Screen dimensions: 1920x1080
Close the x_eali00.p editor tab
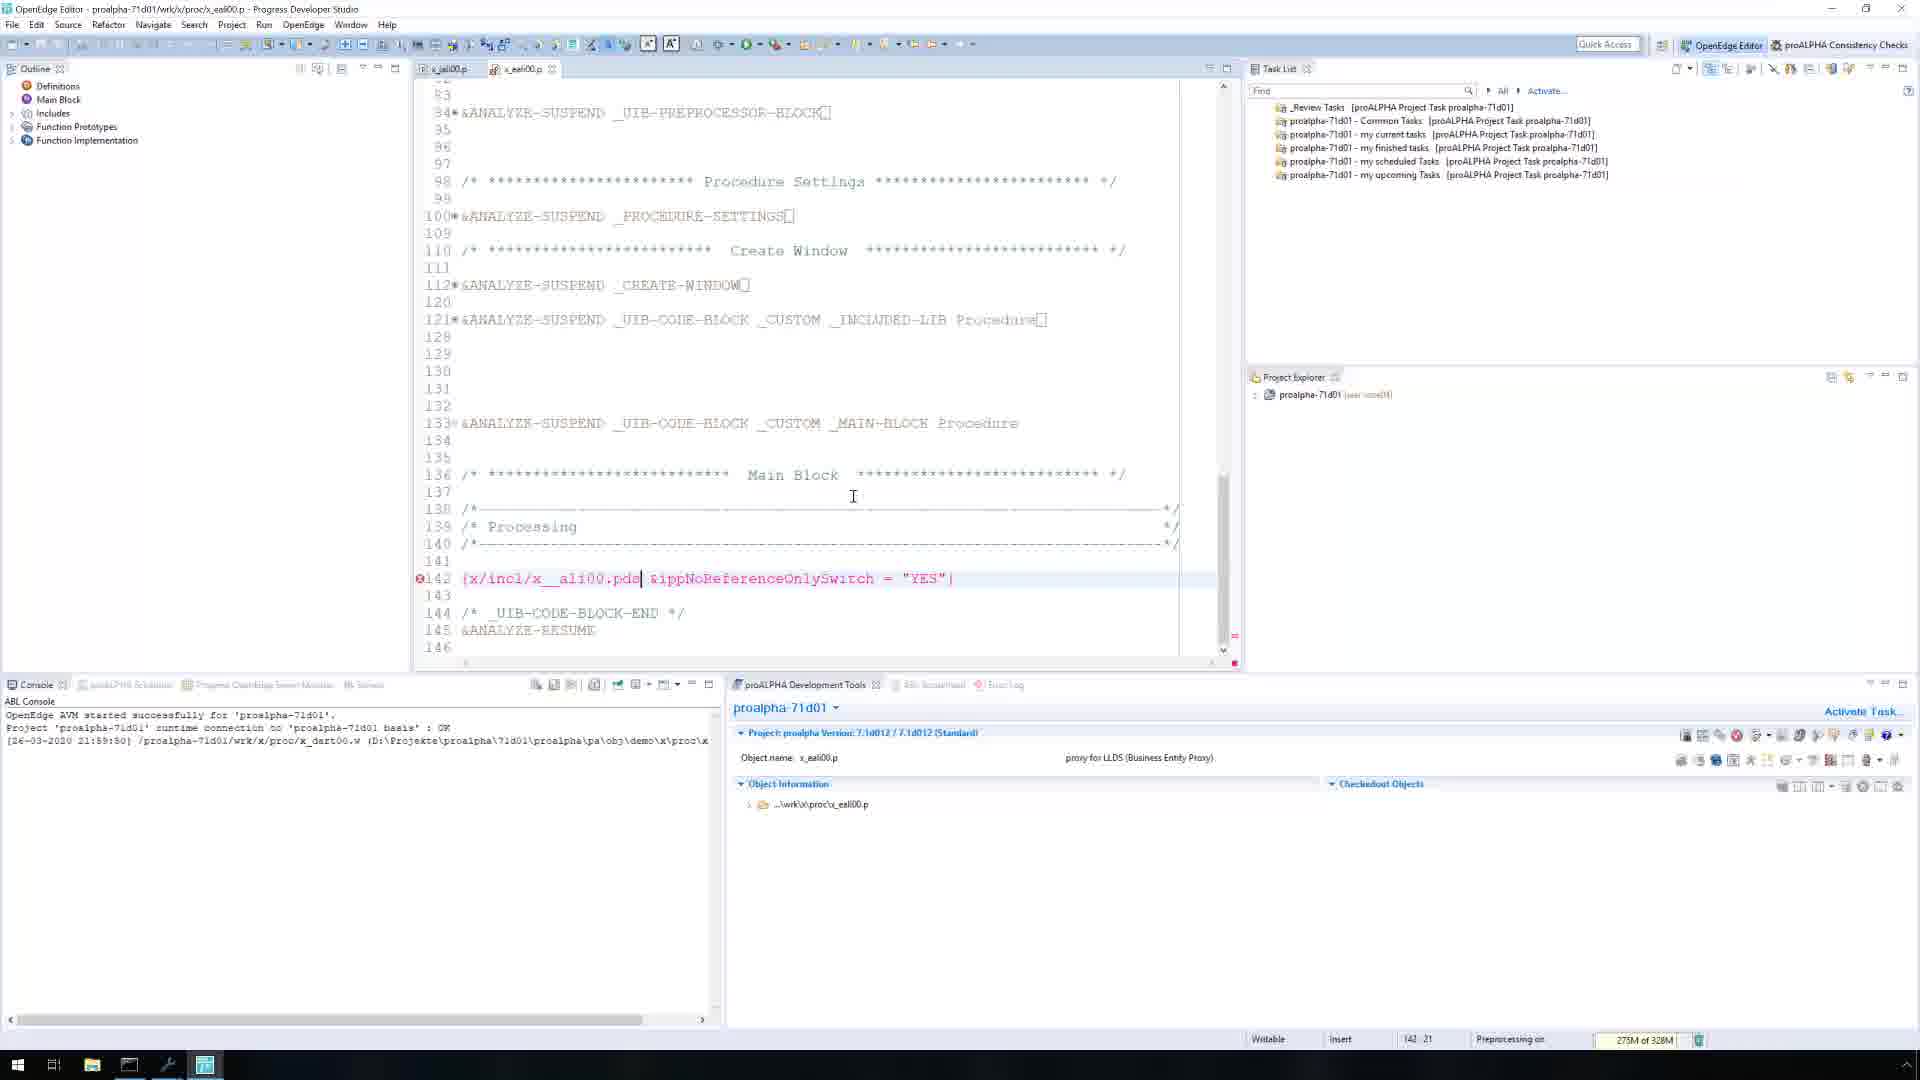tap(552, 69)
